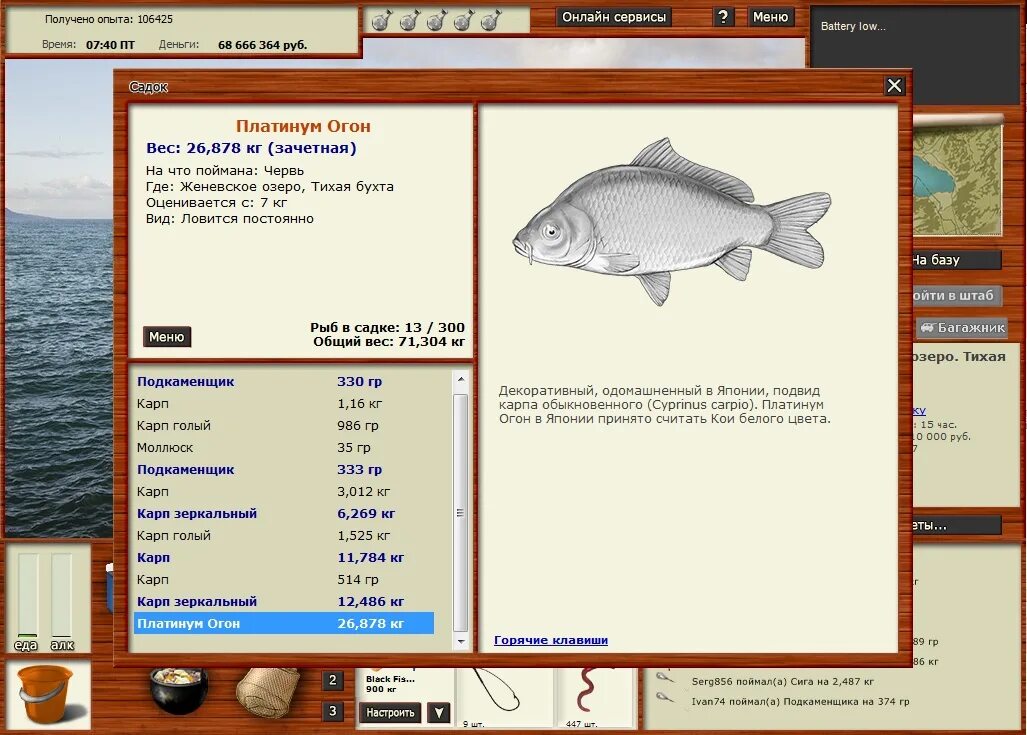Screen dimensions: 1027x735
Task: Click the fish list scroll up arrow
Action: click(460, 379)
